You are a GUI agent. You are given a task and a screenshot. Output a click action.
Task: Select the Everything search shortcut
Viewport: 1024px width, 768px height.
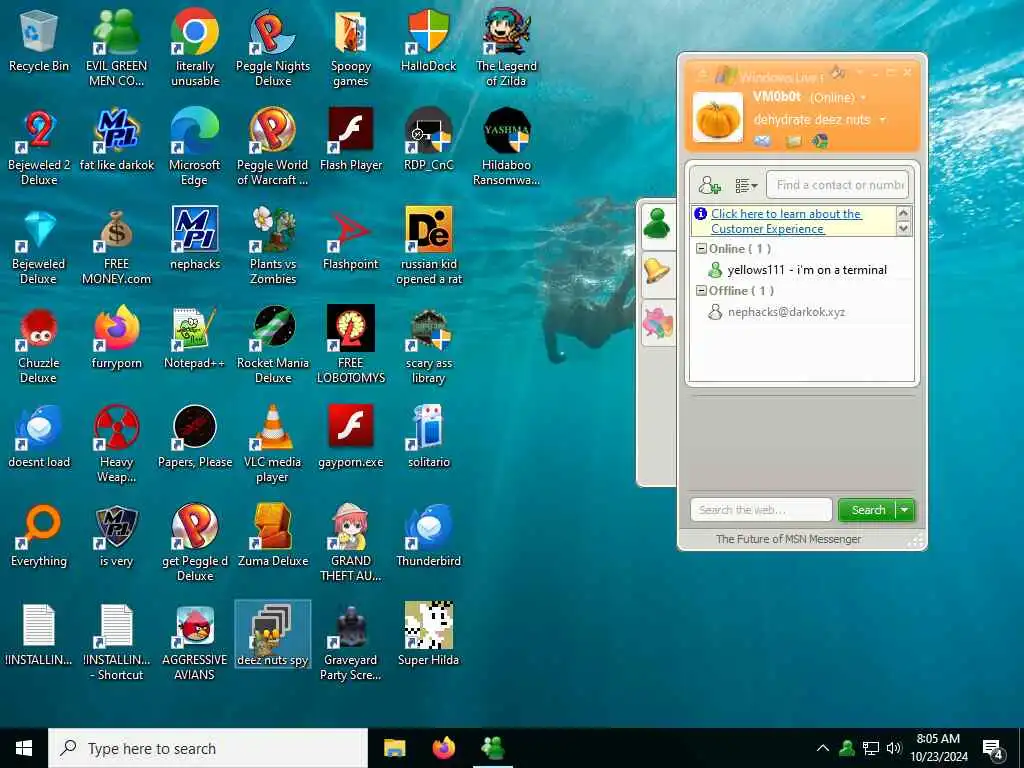pos(39,537)
